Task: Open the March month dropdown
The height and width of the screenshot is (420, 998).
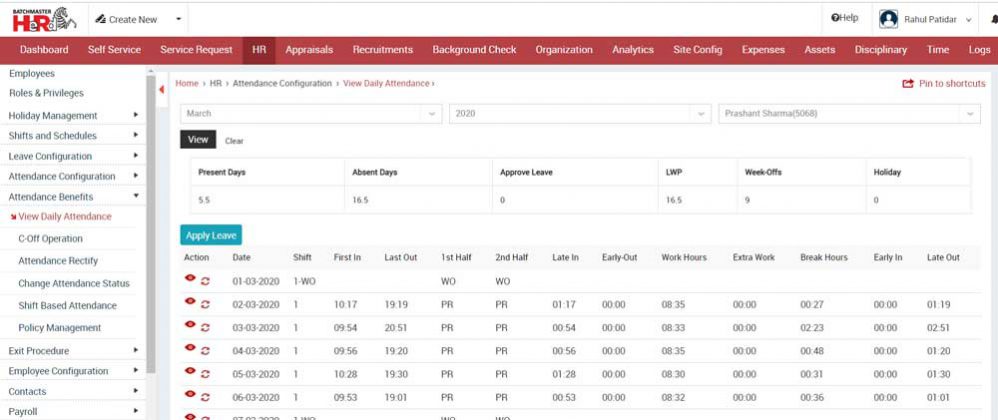Action: point(310,114)
